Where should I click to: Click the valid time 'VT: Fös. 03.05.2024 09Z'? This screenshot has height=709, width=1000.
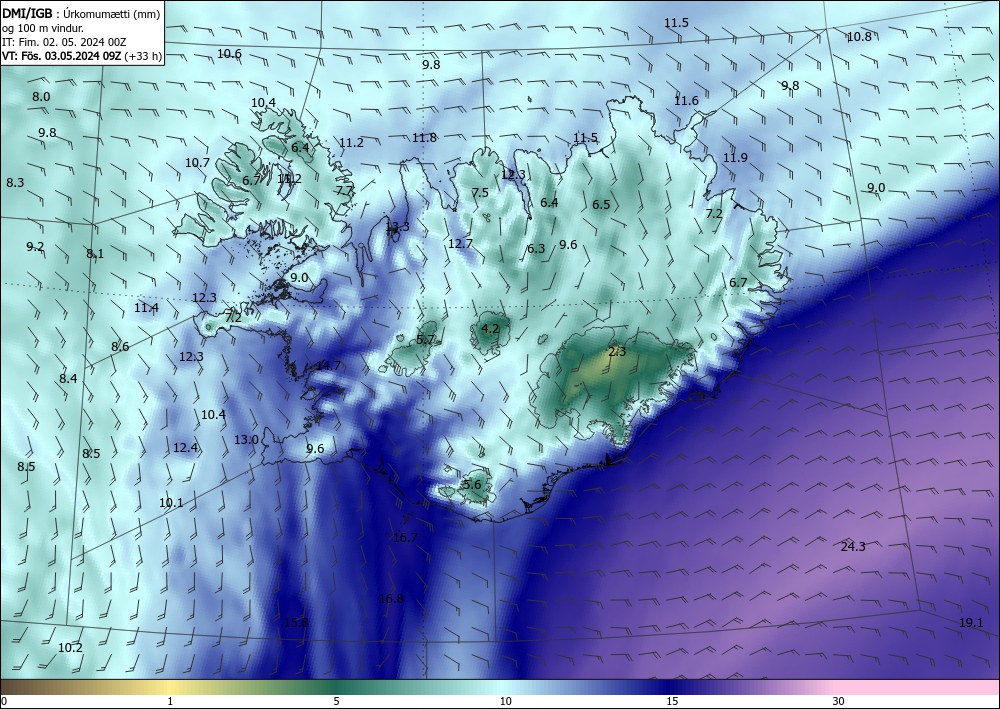coord(61,56)
